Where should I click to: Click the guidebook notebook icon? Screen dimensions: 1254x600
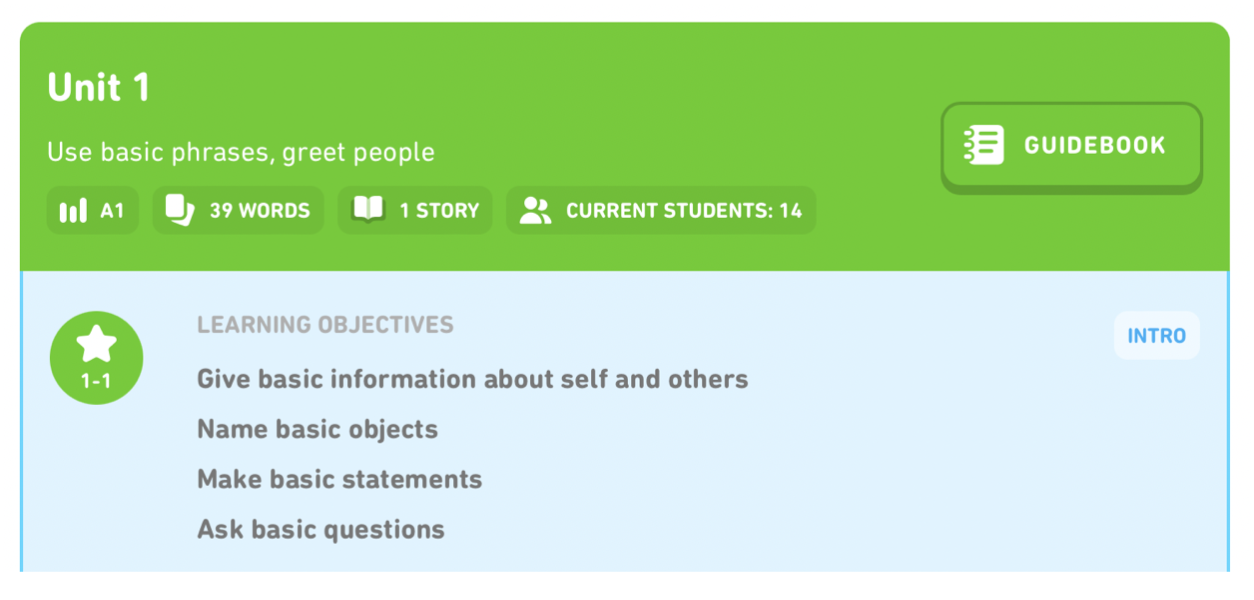pos(983,145)
